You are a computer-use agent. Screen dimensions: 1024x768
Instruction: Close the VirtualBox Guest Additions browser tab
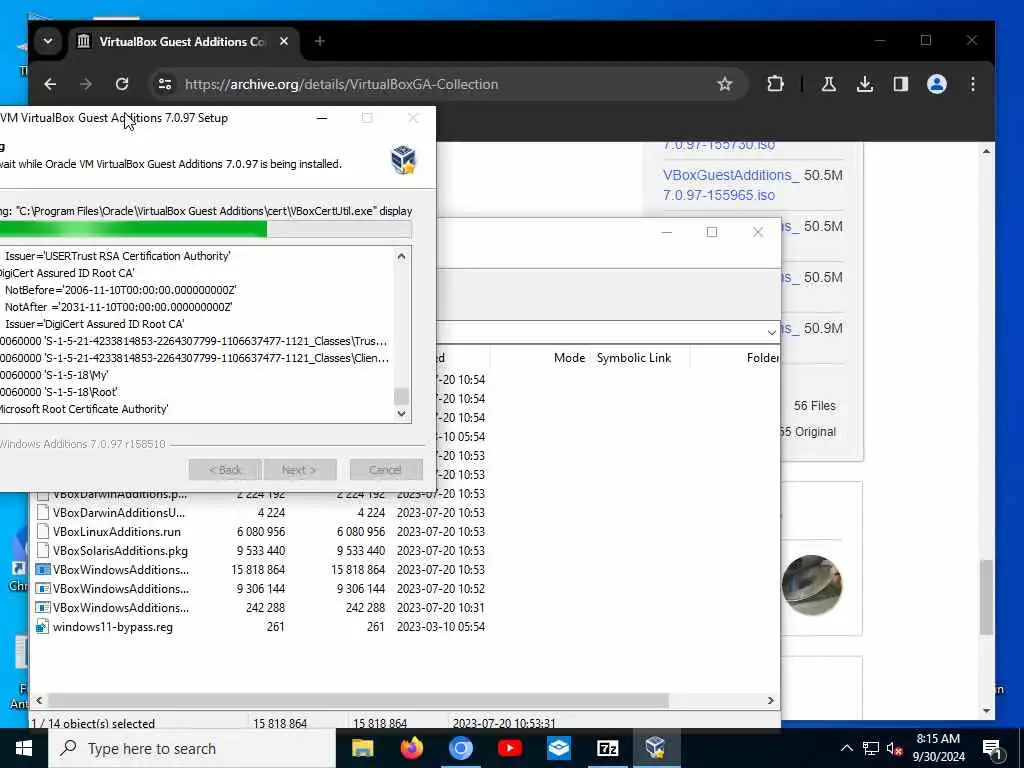(284, 41)
